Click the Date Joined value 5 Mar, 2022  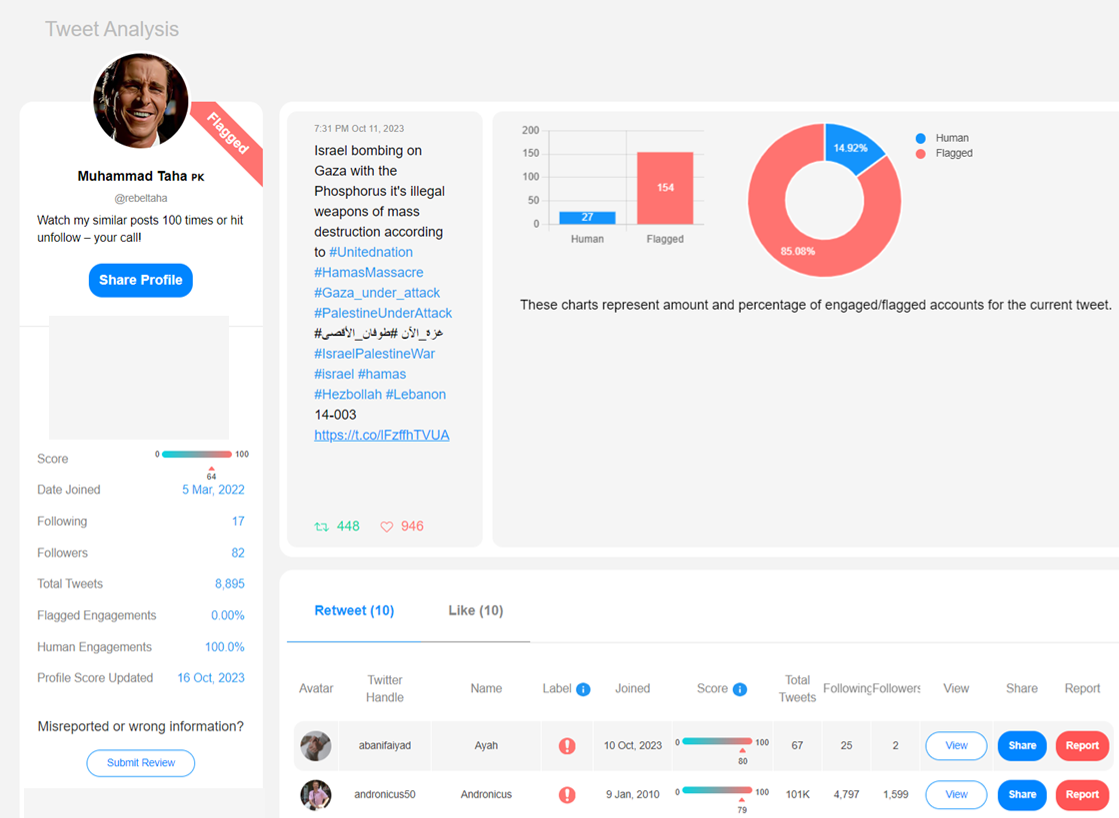coord(213,490)
